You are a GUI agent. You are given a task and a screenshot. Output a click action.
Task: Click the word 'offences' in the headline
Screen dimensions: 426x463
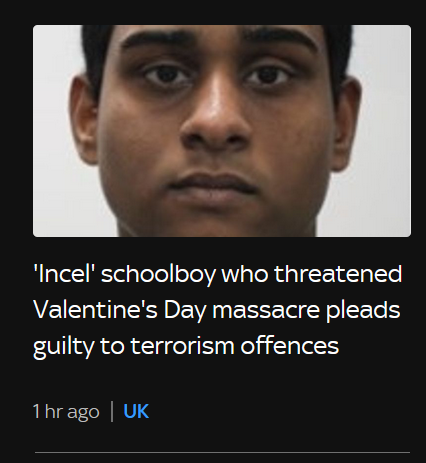tap(290, 345)
